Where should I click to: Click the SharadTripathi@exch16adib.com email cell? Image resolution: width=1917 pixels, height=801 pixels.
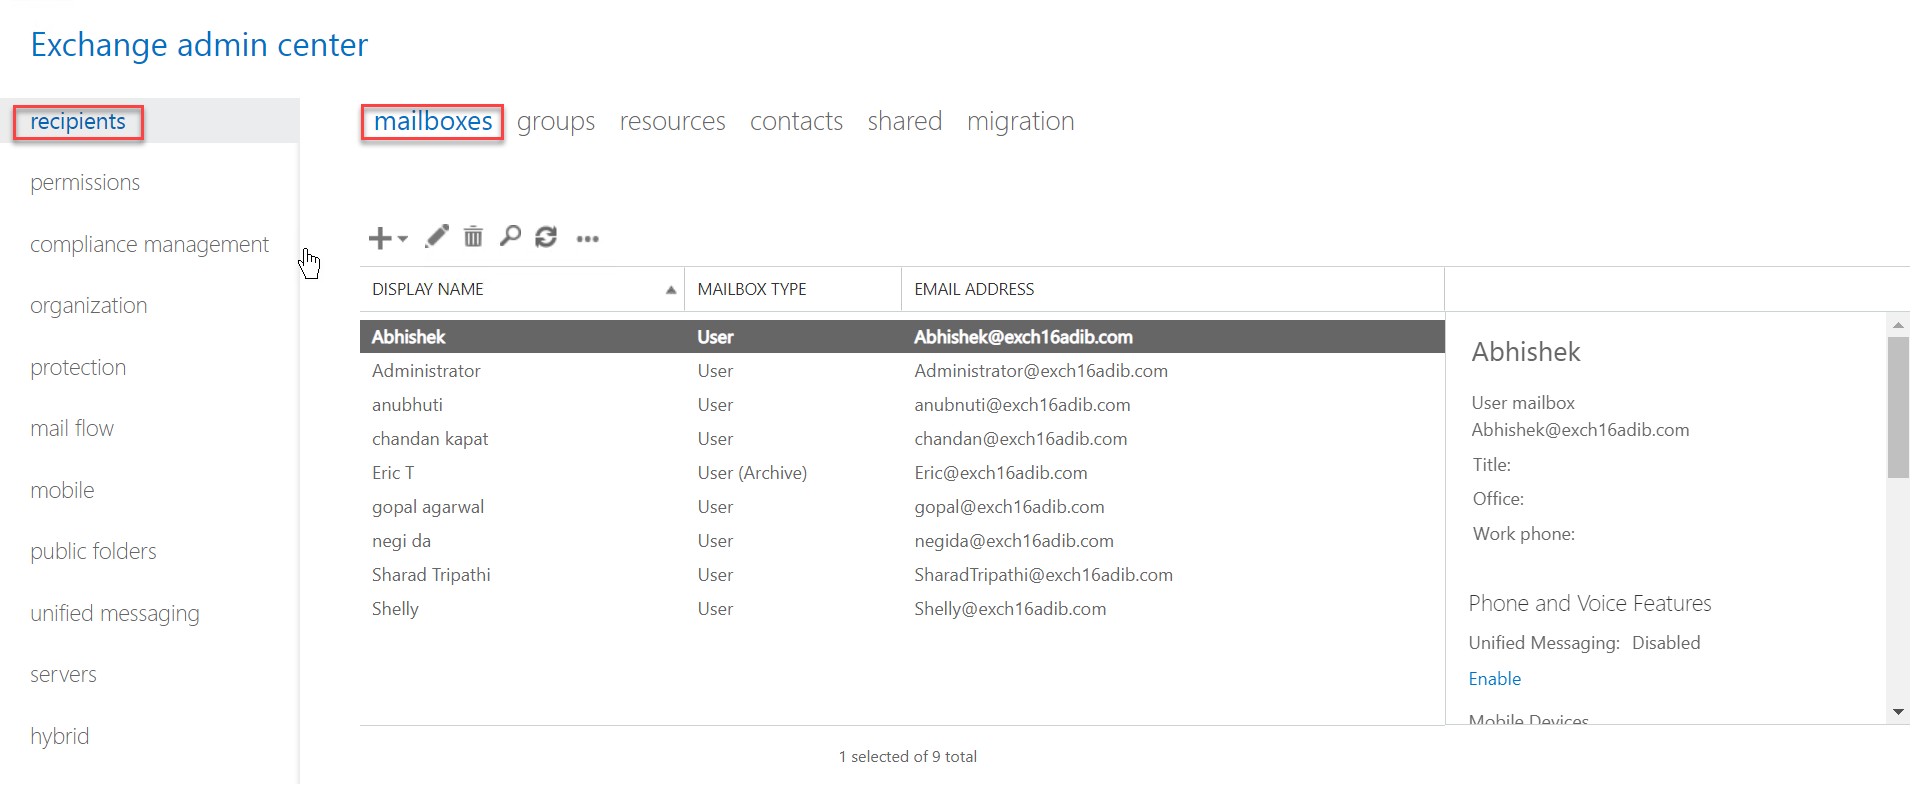tap(1043, 575)
